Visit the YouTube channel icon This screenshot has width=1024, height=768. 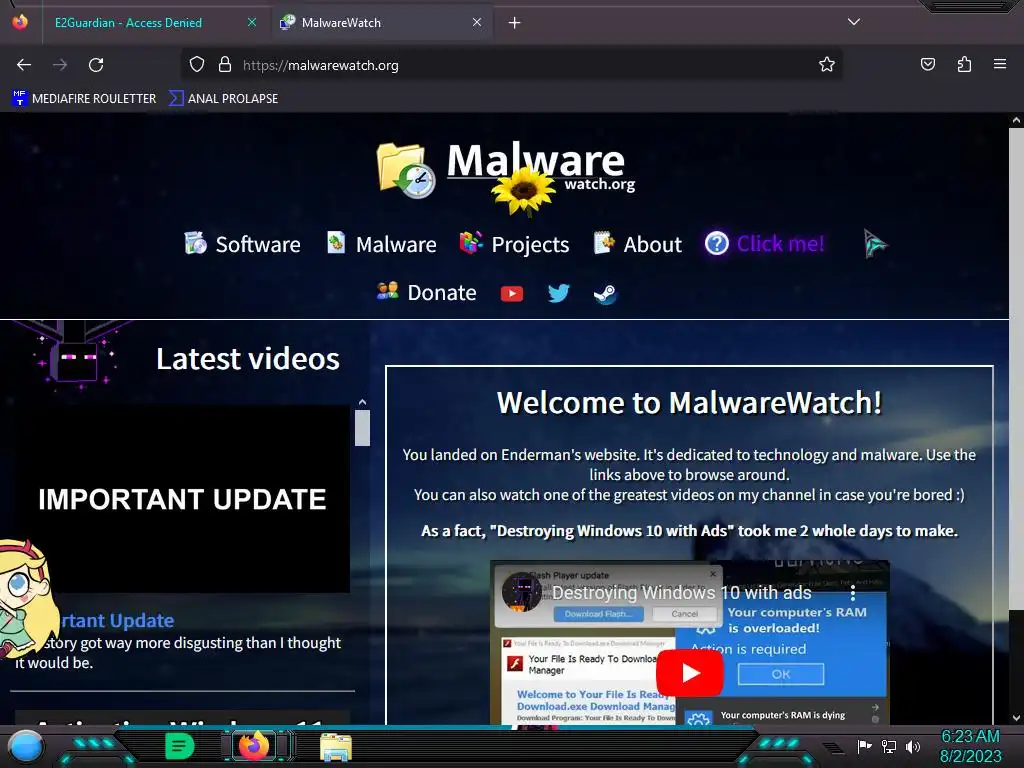point(512,294)
